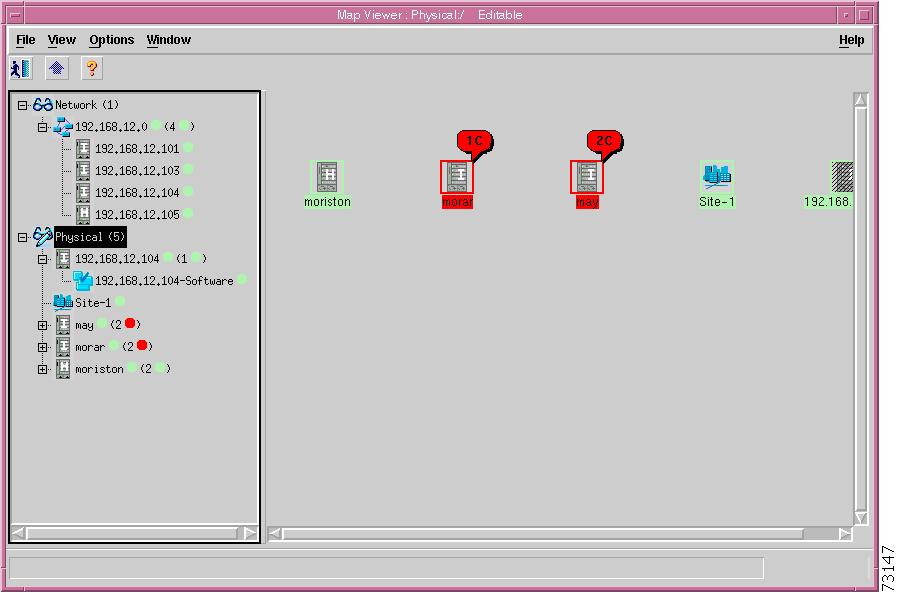Image resolution: width=898 pixels, height=592 pixels.
Task: Click the network-tree 192.168.12.104 device icon
Action: (x=84, y=192)
